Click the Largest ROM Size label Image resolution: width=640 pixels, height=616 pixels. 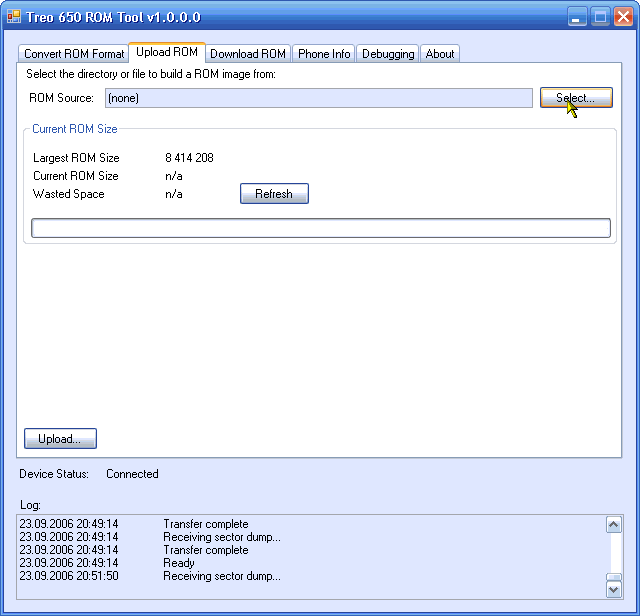[x=76, y=158]
